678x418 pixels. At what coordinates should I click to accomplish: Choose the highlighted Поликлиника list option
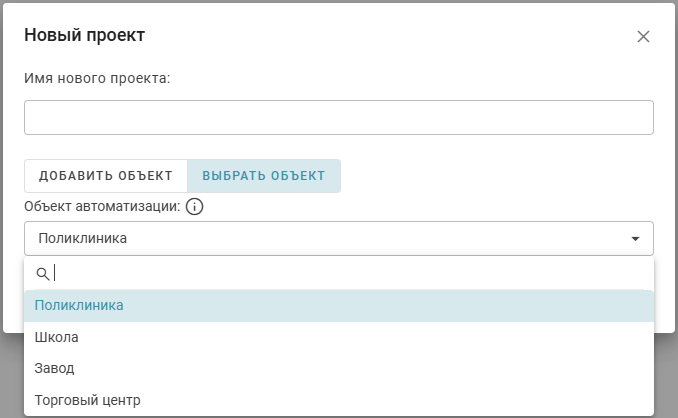coord(80,305)
